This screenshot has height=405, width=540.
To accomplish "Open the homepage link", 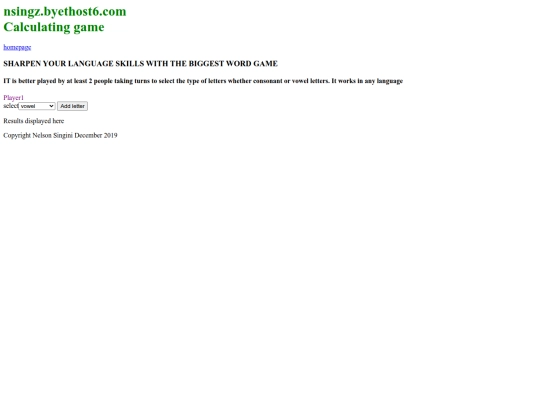I will (17, 47).
